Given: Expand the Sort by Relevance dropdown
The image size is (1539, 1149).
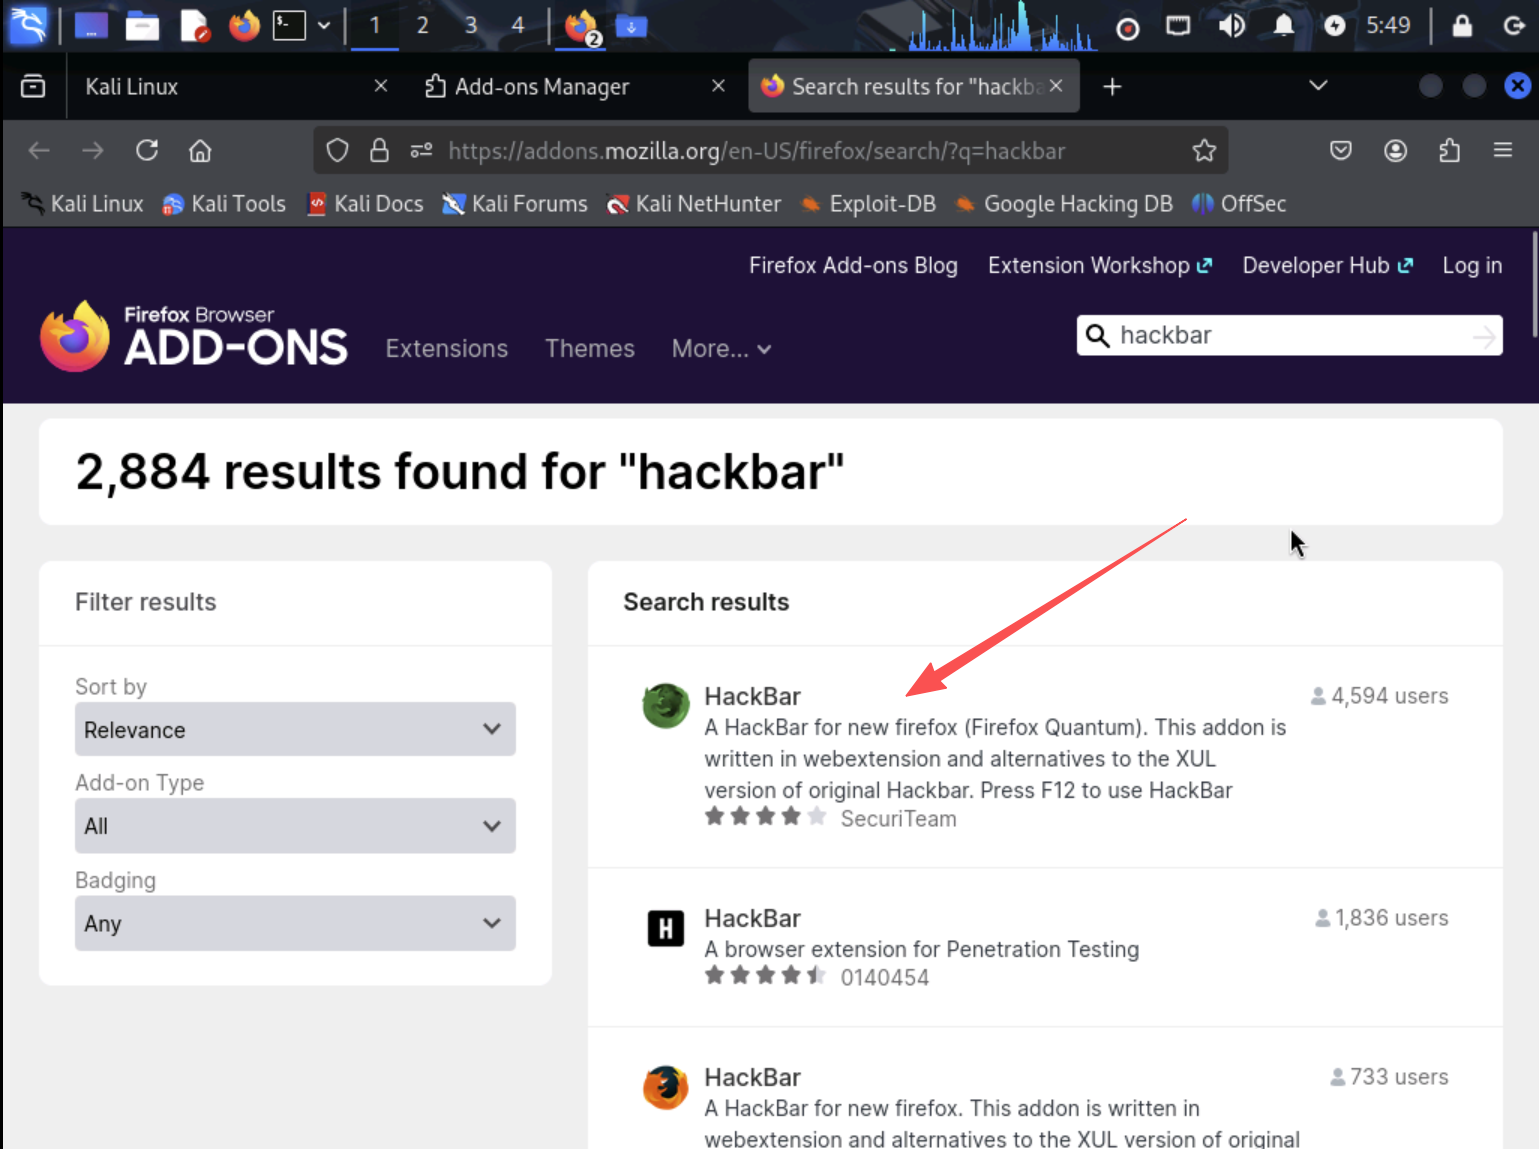Looking at the screenshot, I should (295, 730).
